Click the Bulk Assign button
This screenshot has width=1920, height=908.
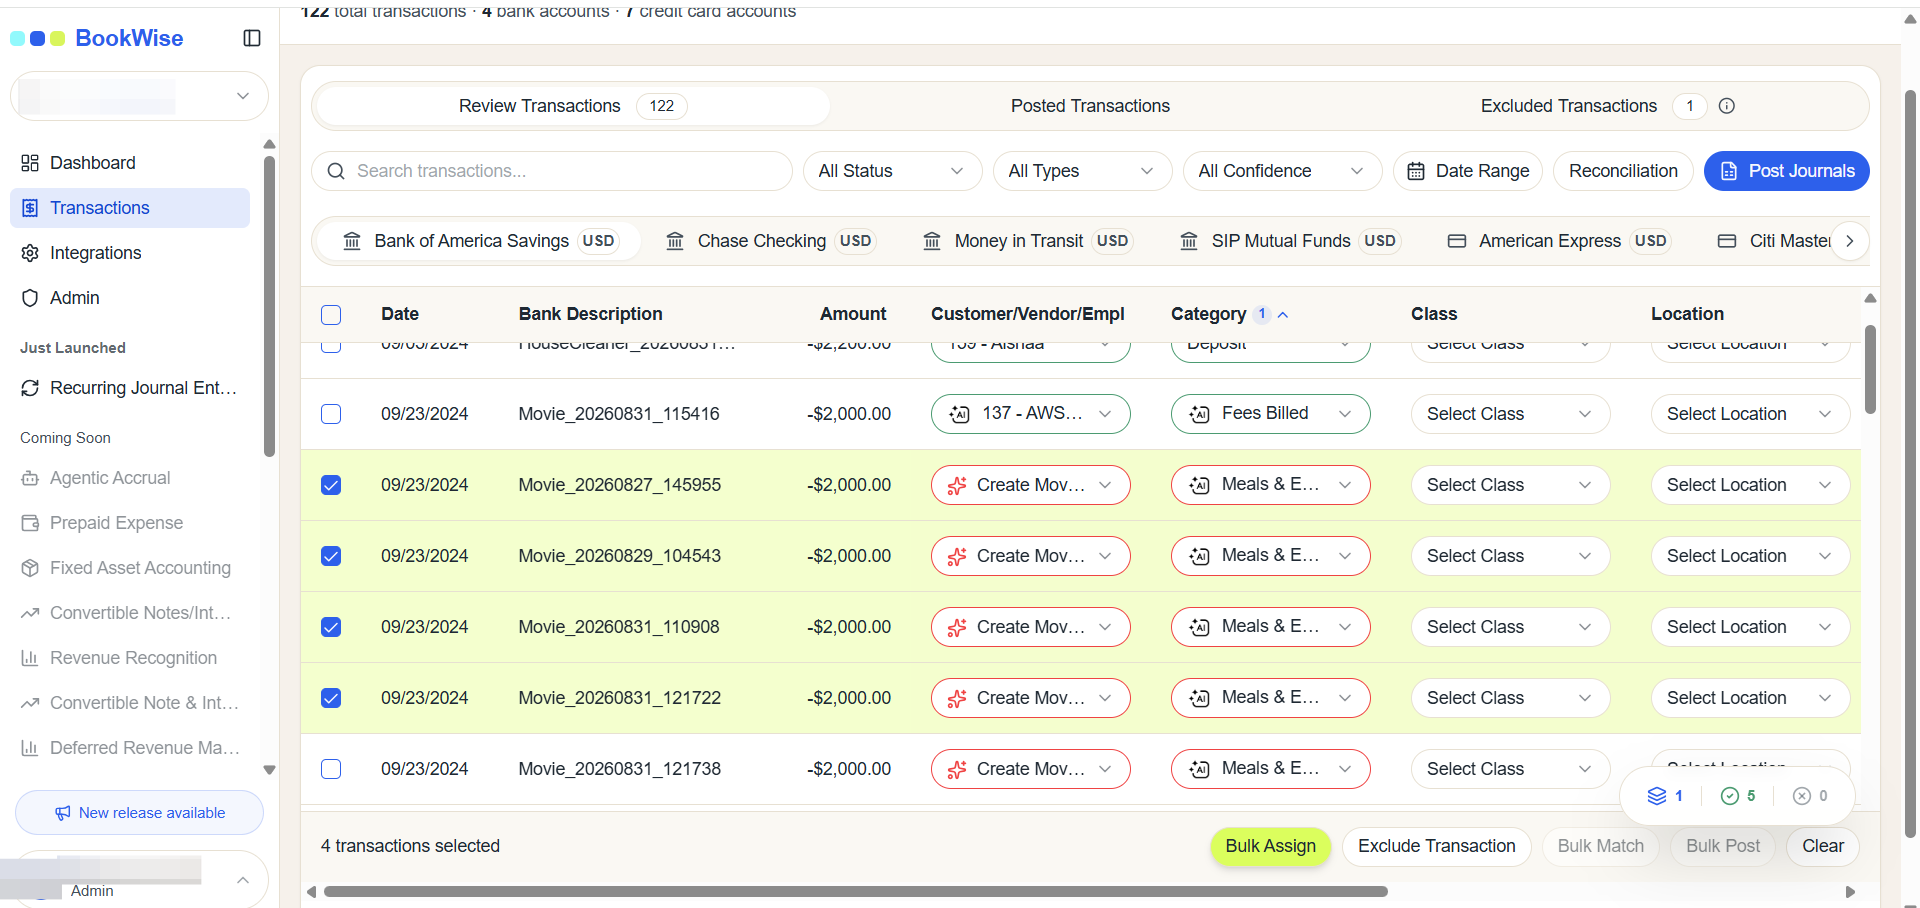[1270, 846]
